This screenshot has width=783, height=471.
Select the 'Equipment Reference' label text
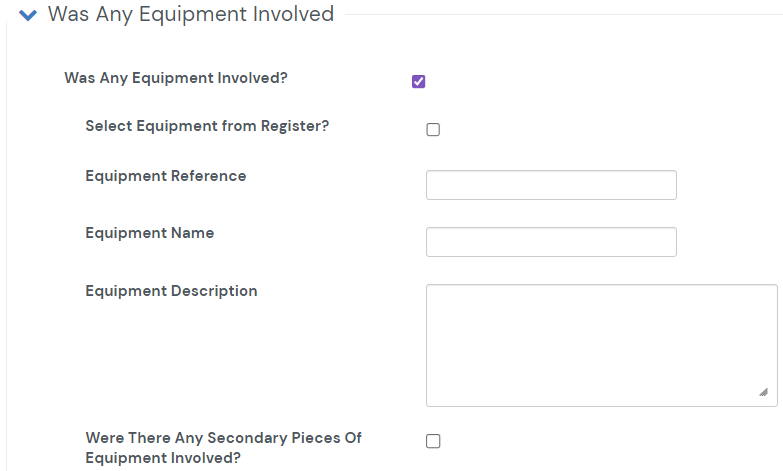166,176
